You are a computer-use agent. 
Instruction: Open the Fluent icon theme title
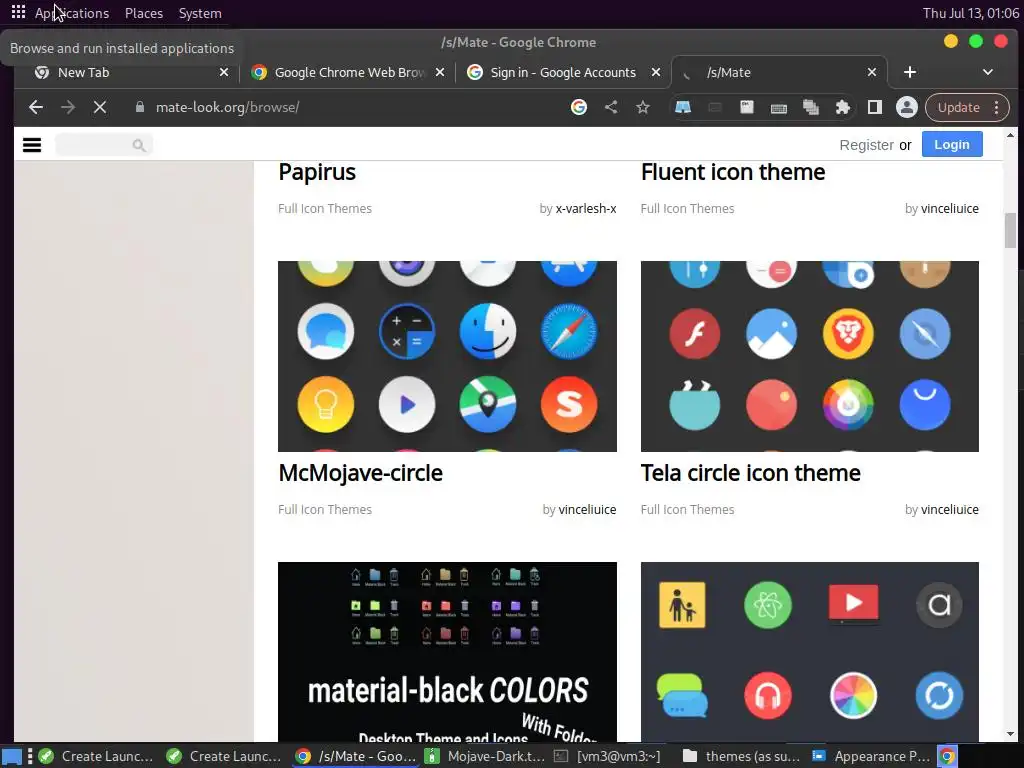click(733, 172)
